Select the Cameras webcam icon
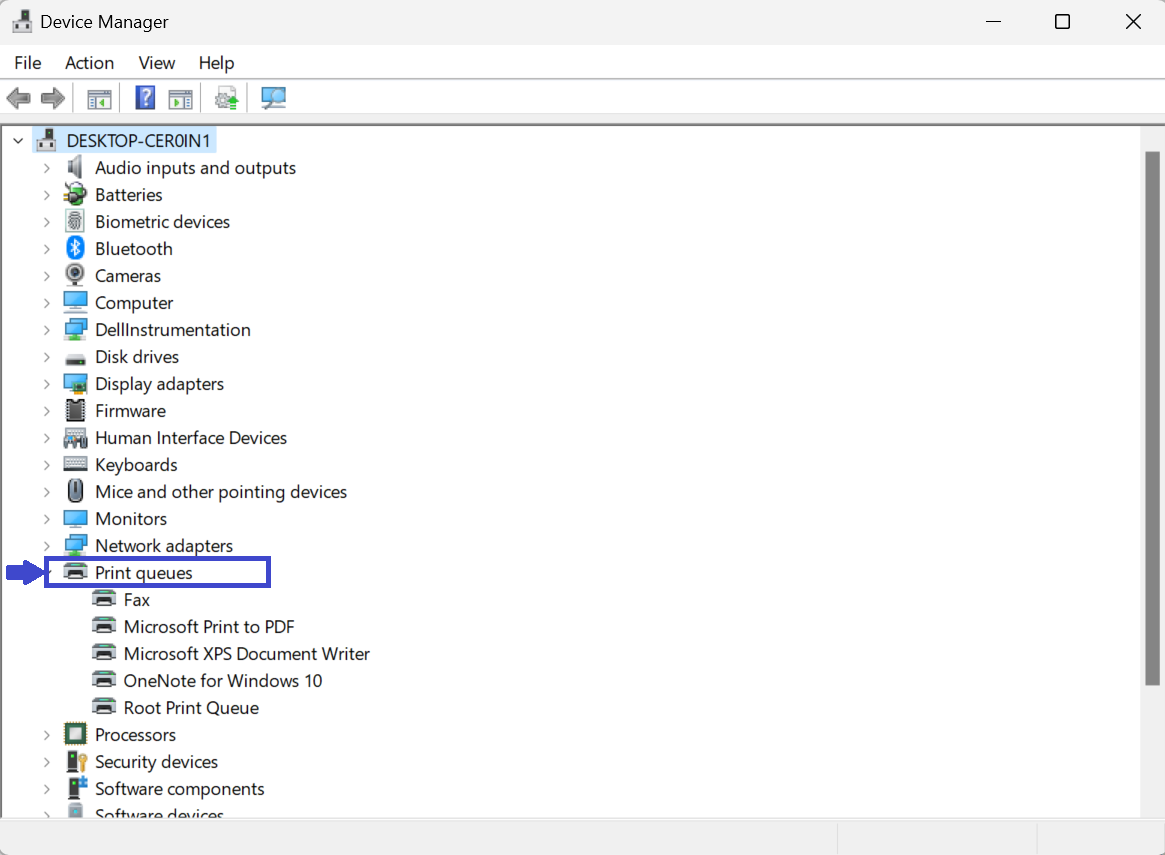The image size is (1165, 855). tap(75, 276)
